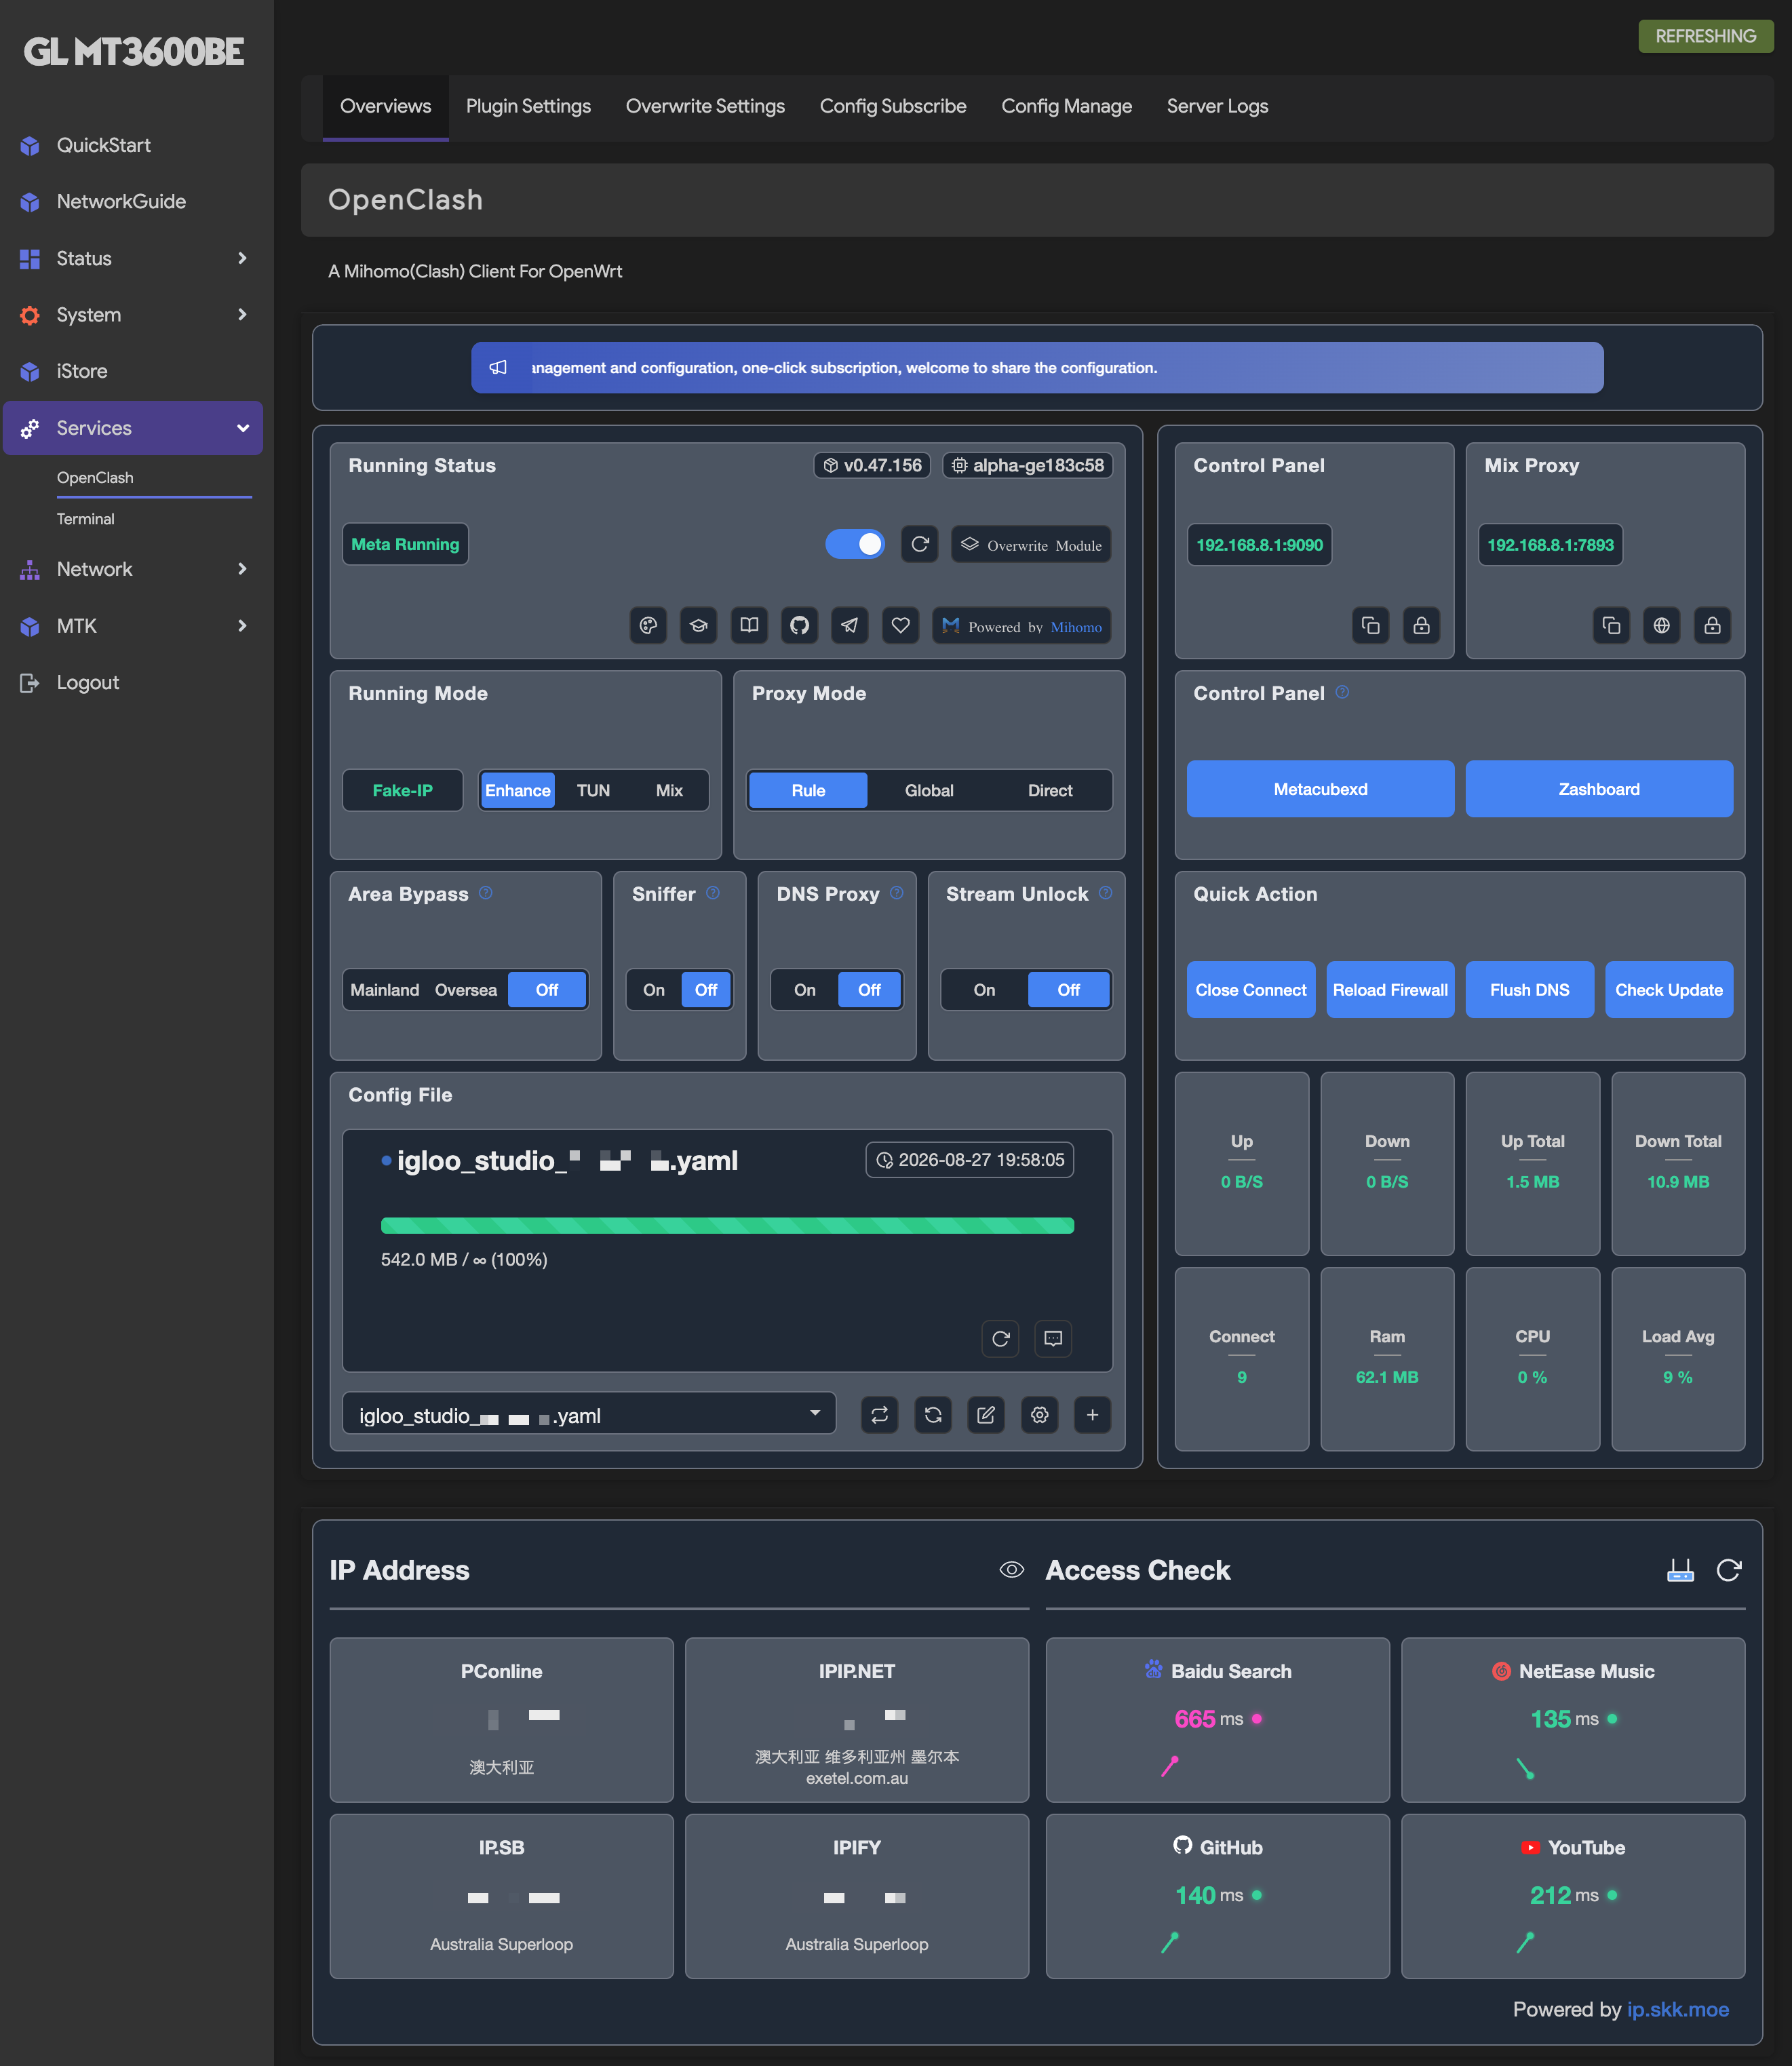1792x2066 pixels.
Task: Copy the Mix Proxy address
Action: [x=1611, y=626]
